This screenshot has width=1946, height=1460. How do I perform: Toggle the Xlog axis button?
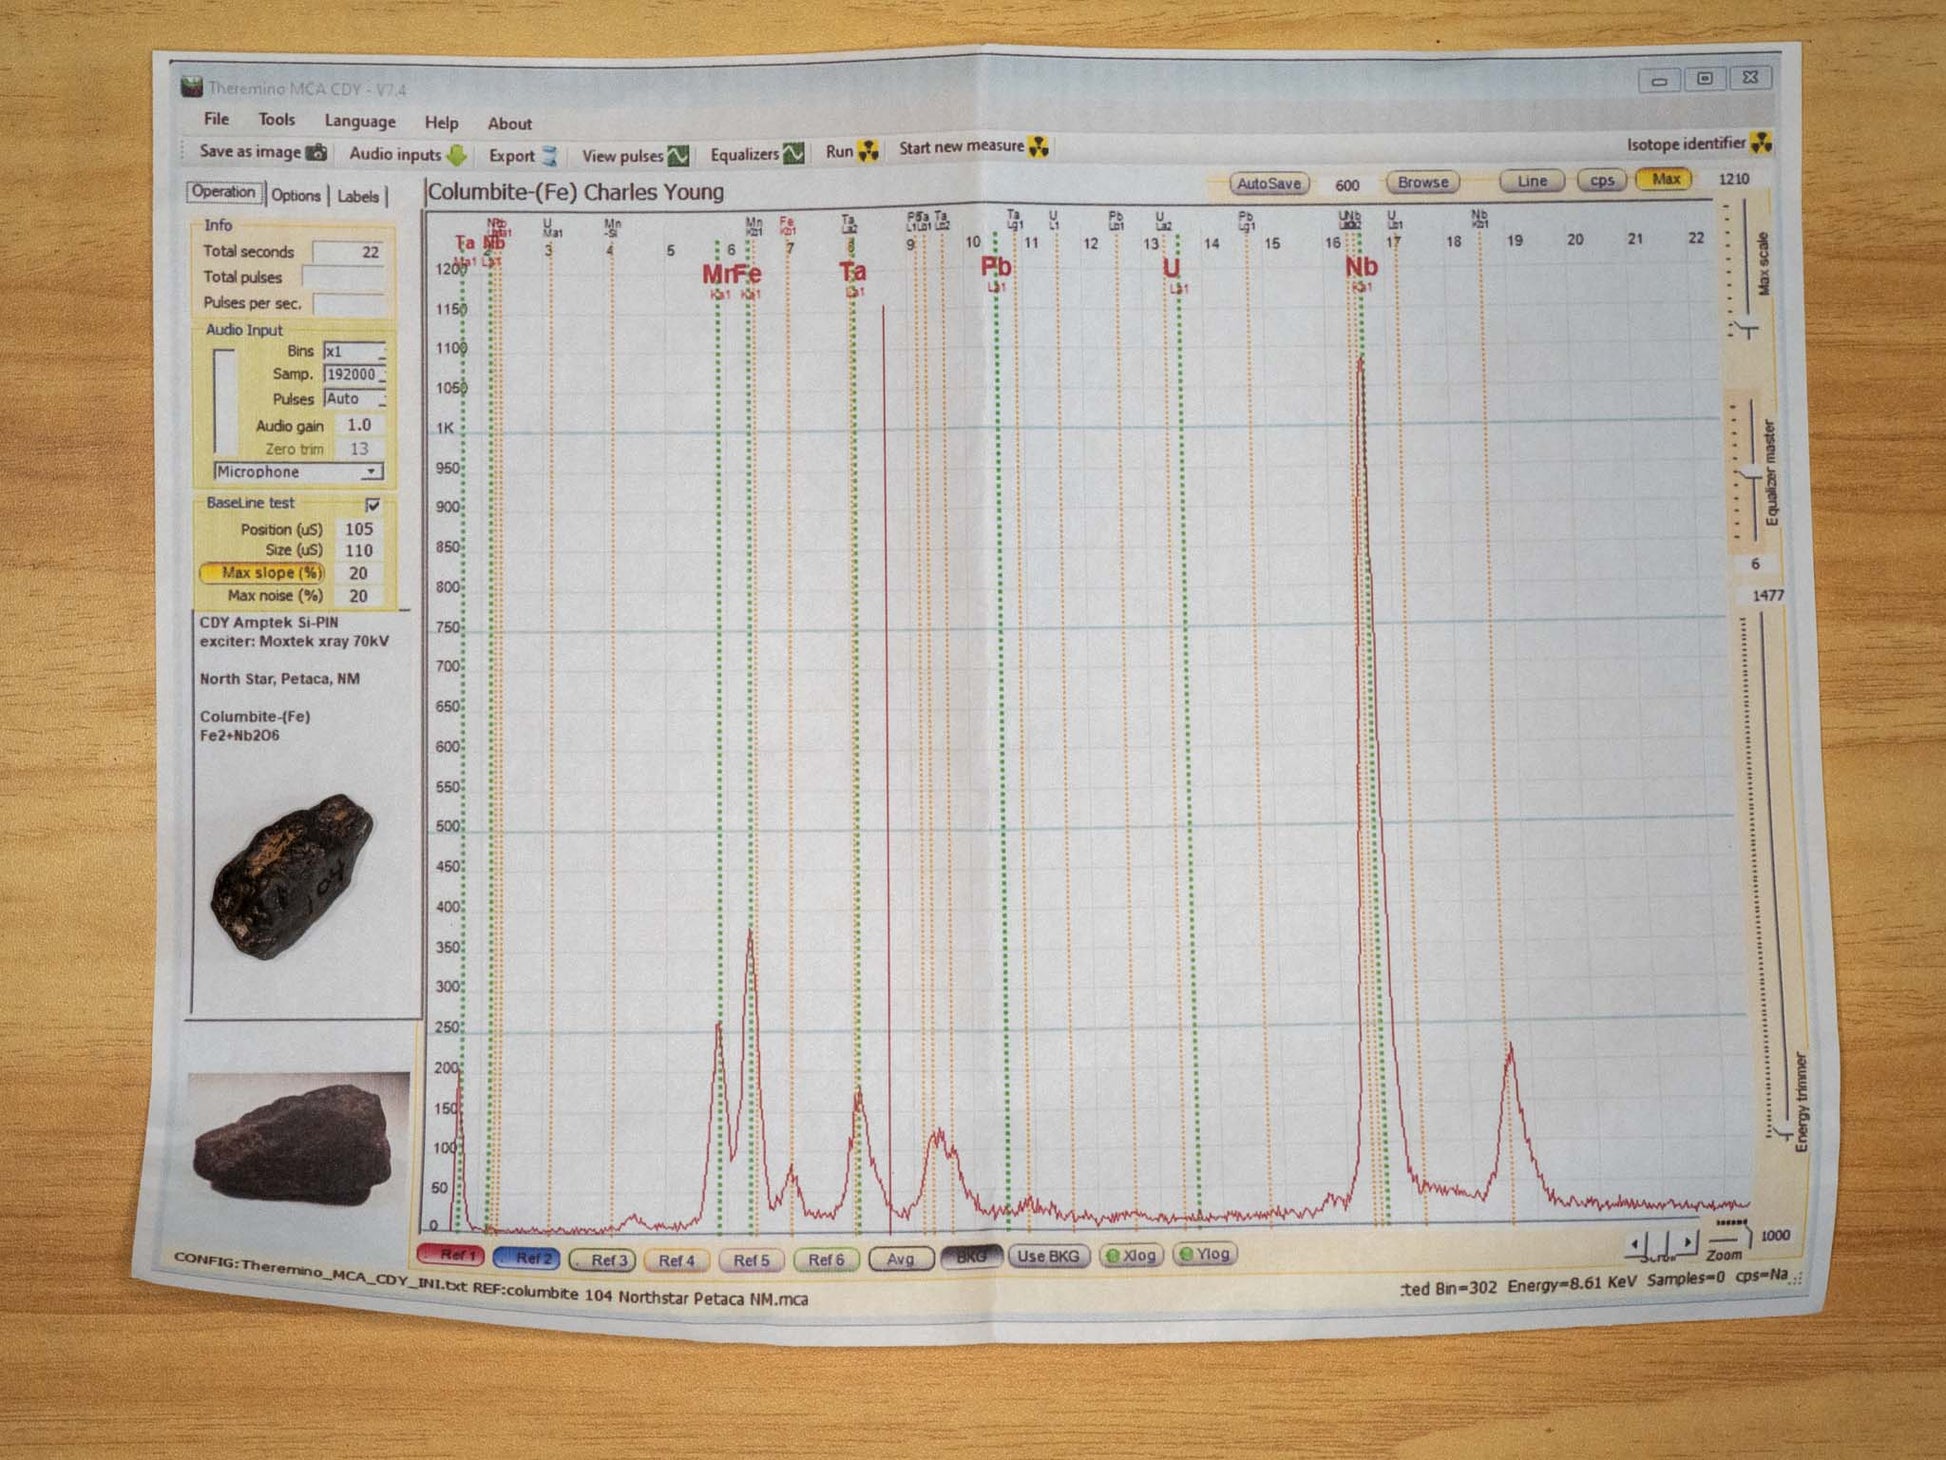pos(1131,1255)
